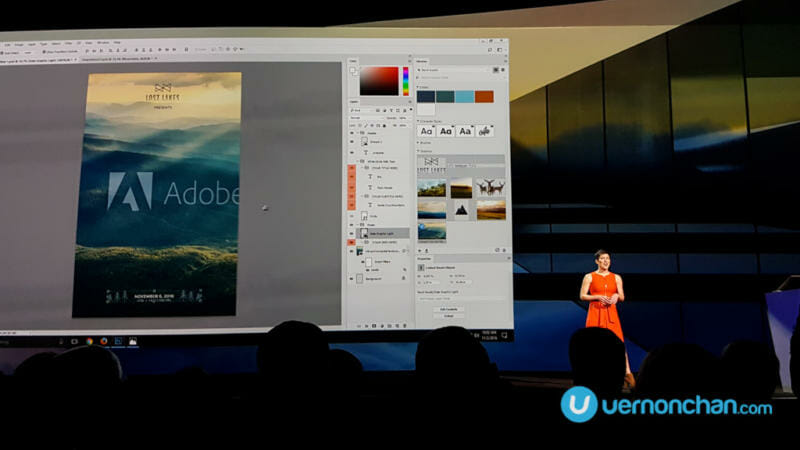Screen dimensions: 800x450
Task: Hide the topmost Header group layer
Action: (352, 133)
